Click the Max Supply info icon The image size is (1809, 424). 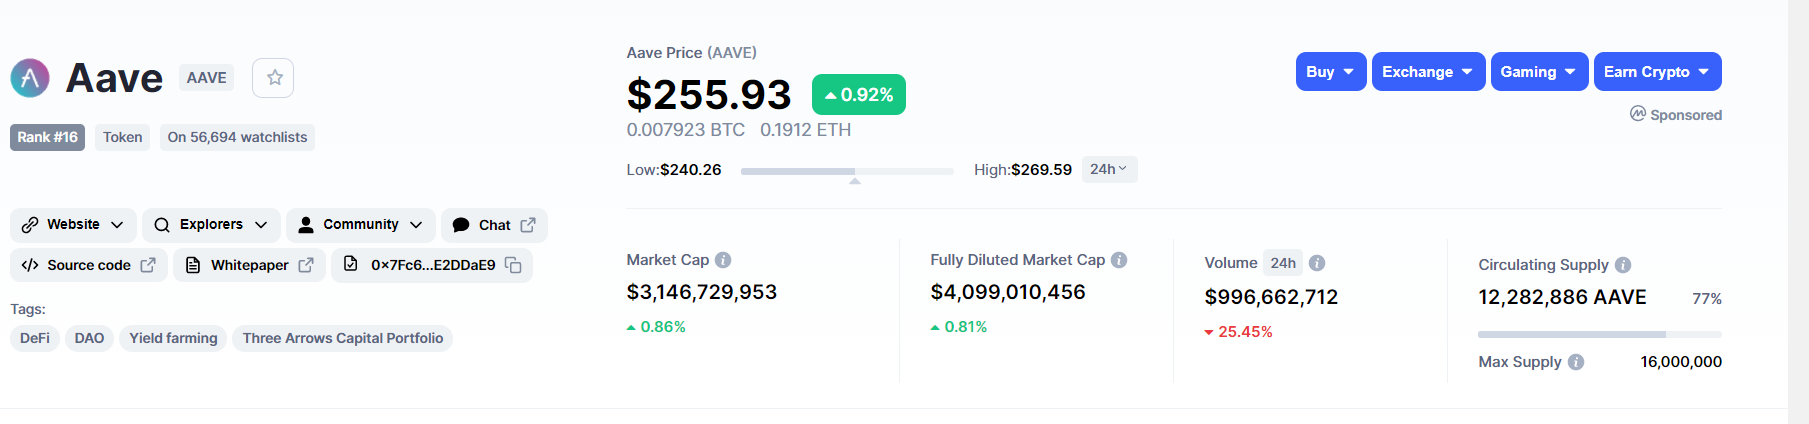(x=1576, y=362)
